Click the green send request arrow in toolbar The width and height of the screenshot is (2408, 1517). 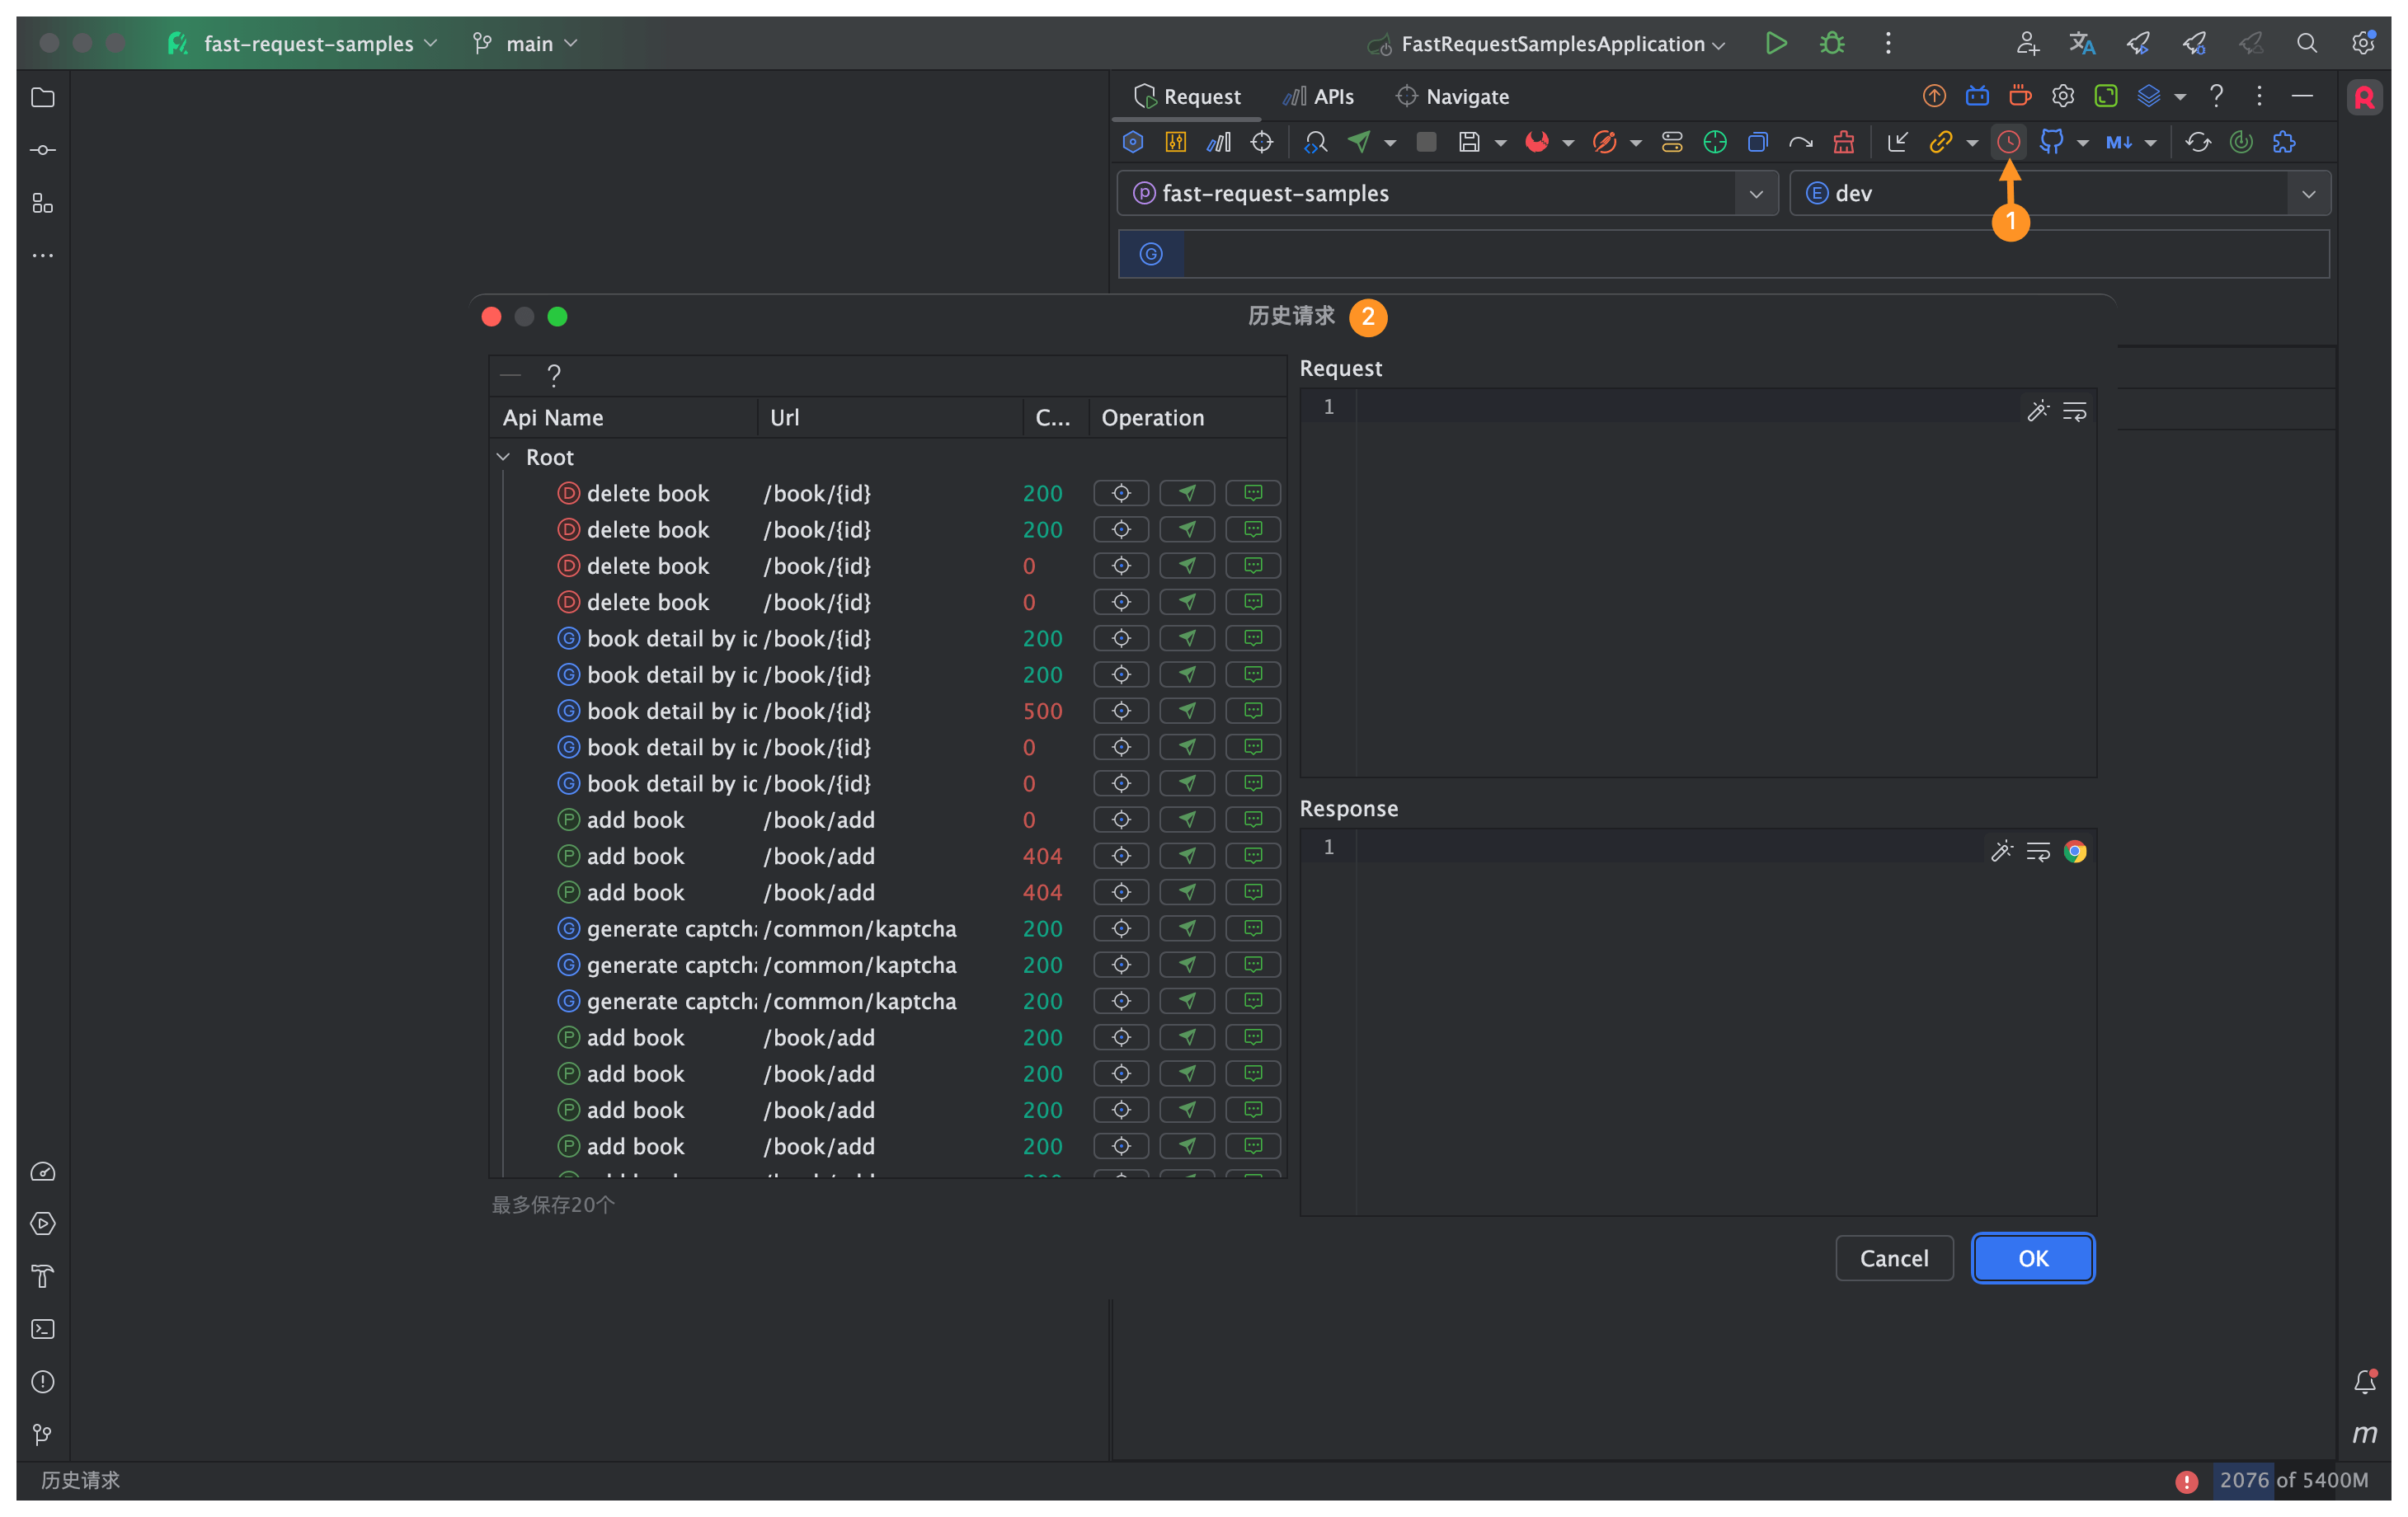coord(1359,142)
